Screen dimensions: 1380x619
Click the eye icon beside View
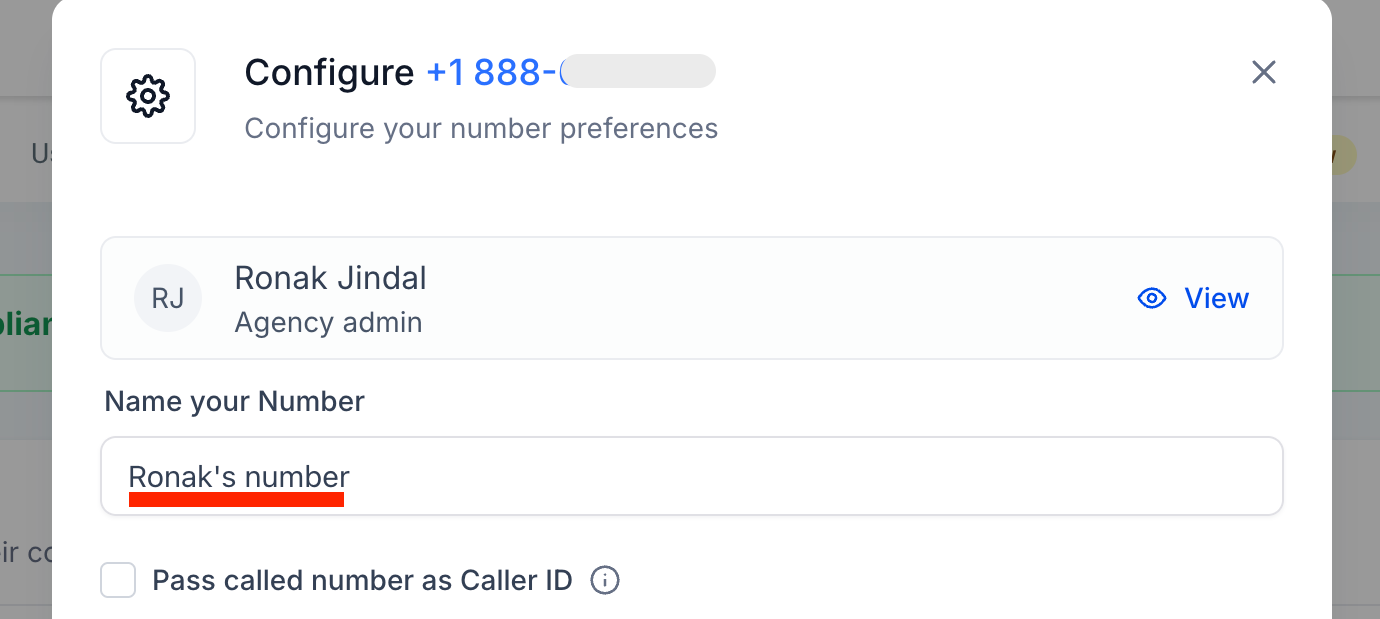[x=1152, y=298]
